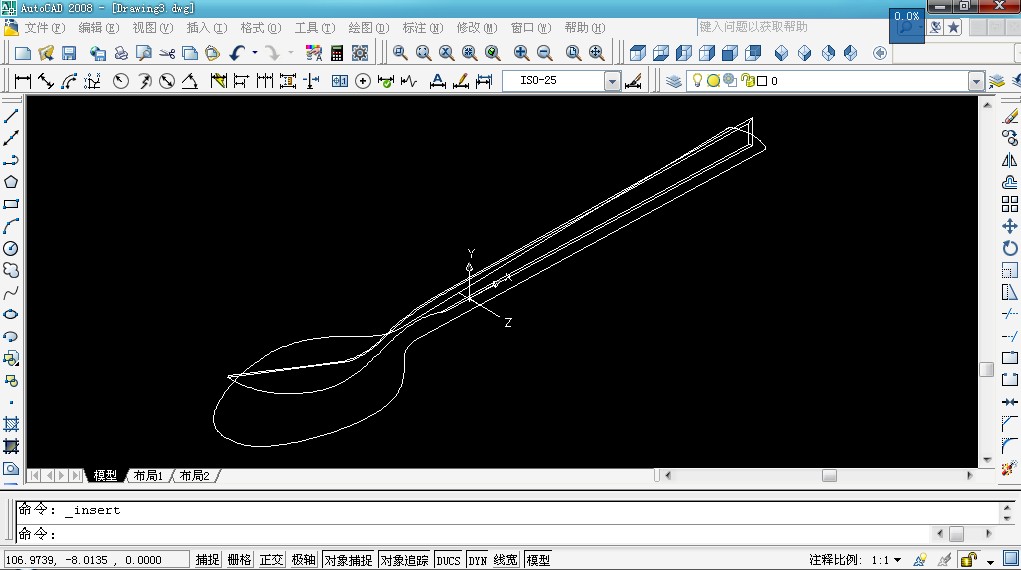The image size is (1021, 570).
Task: Click the 模型 model space button in status bar
Action: [x=538, y=560]
